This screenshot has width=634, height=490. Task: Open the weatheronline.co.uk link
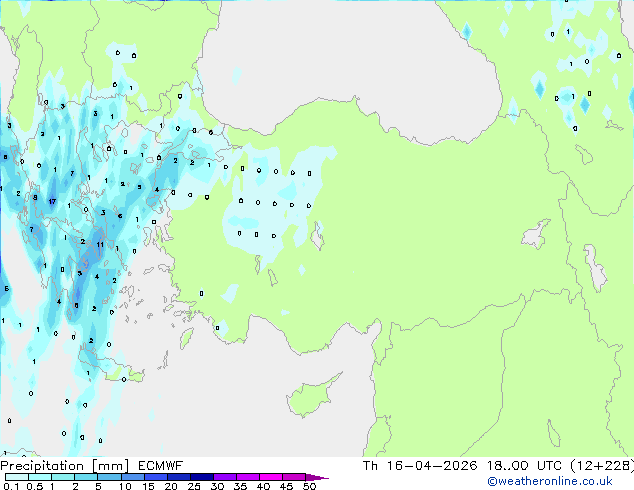(550, 481)
